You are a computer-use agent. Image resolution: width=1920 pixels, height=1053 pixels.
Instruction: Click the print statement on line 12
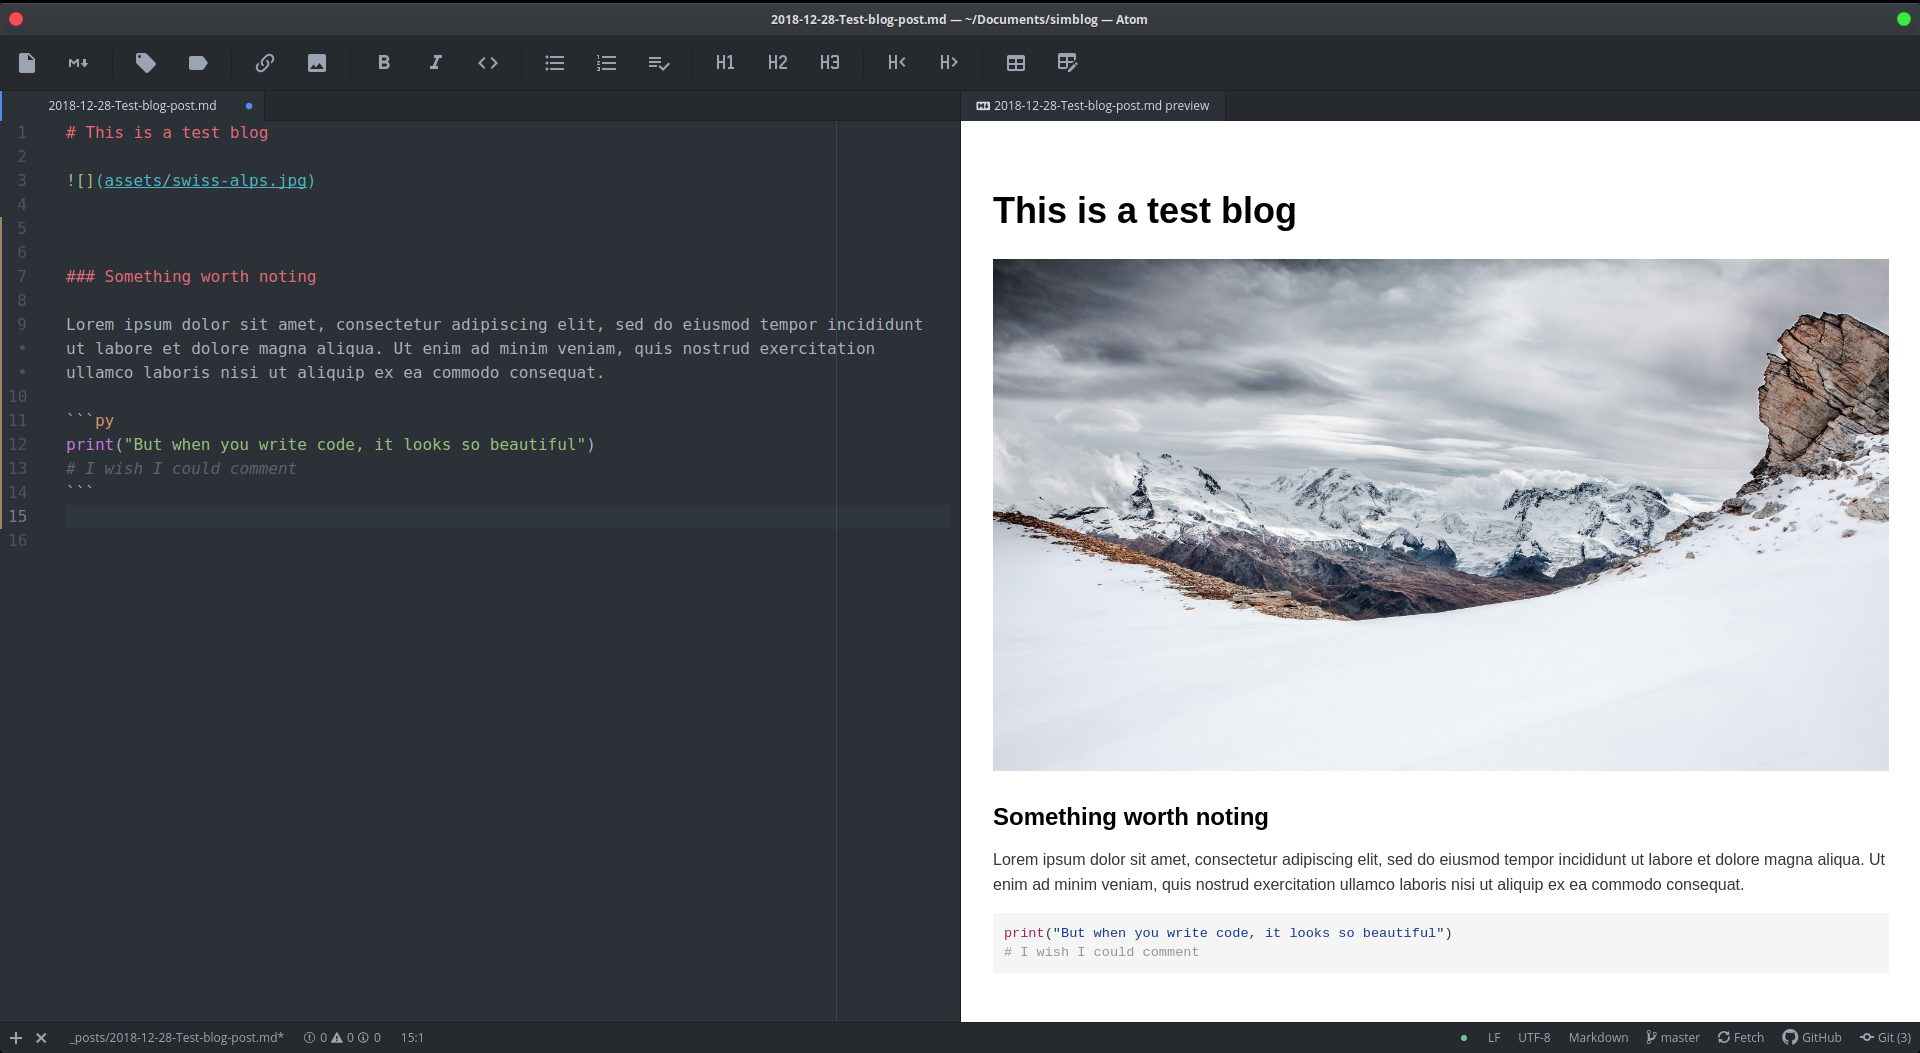(330, 445)
